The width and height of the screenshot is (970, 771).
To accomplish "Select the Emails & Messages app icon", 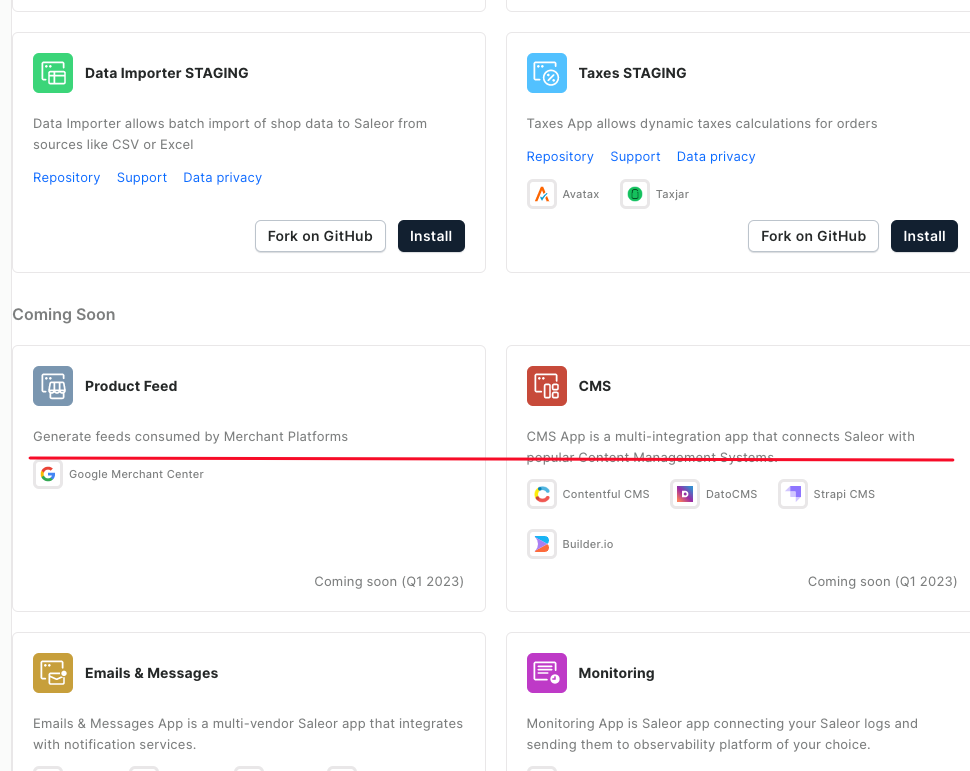I will click(52, 672).
